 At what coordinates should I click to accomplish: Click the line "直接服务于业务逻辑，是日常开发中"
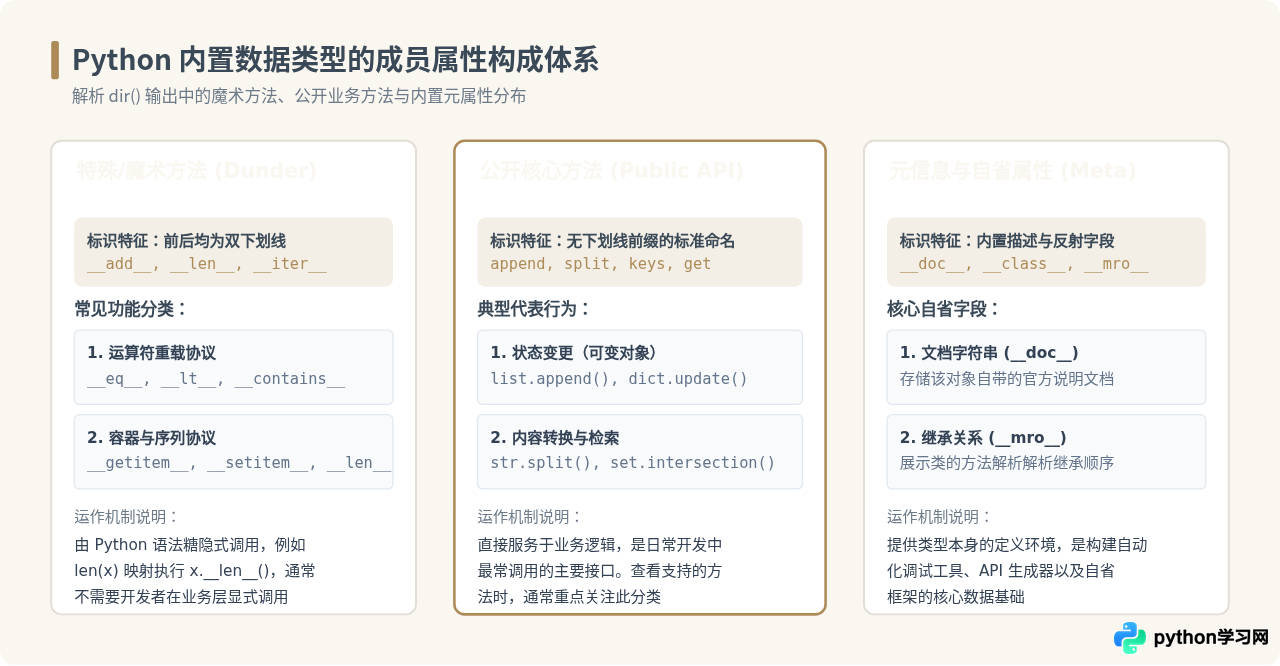pos(600,545)
